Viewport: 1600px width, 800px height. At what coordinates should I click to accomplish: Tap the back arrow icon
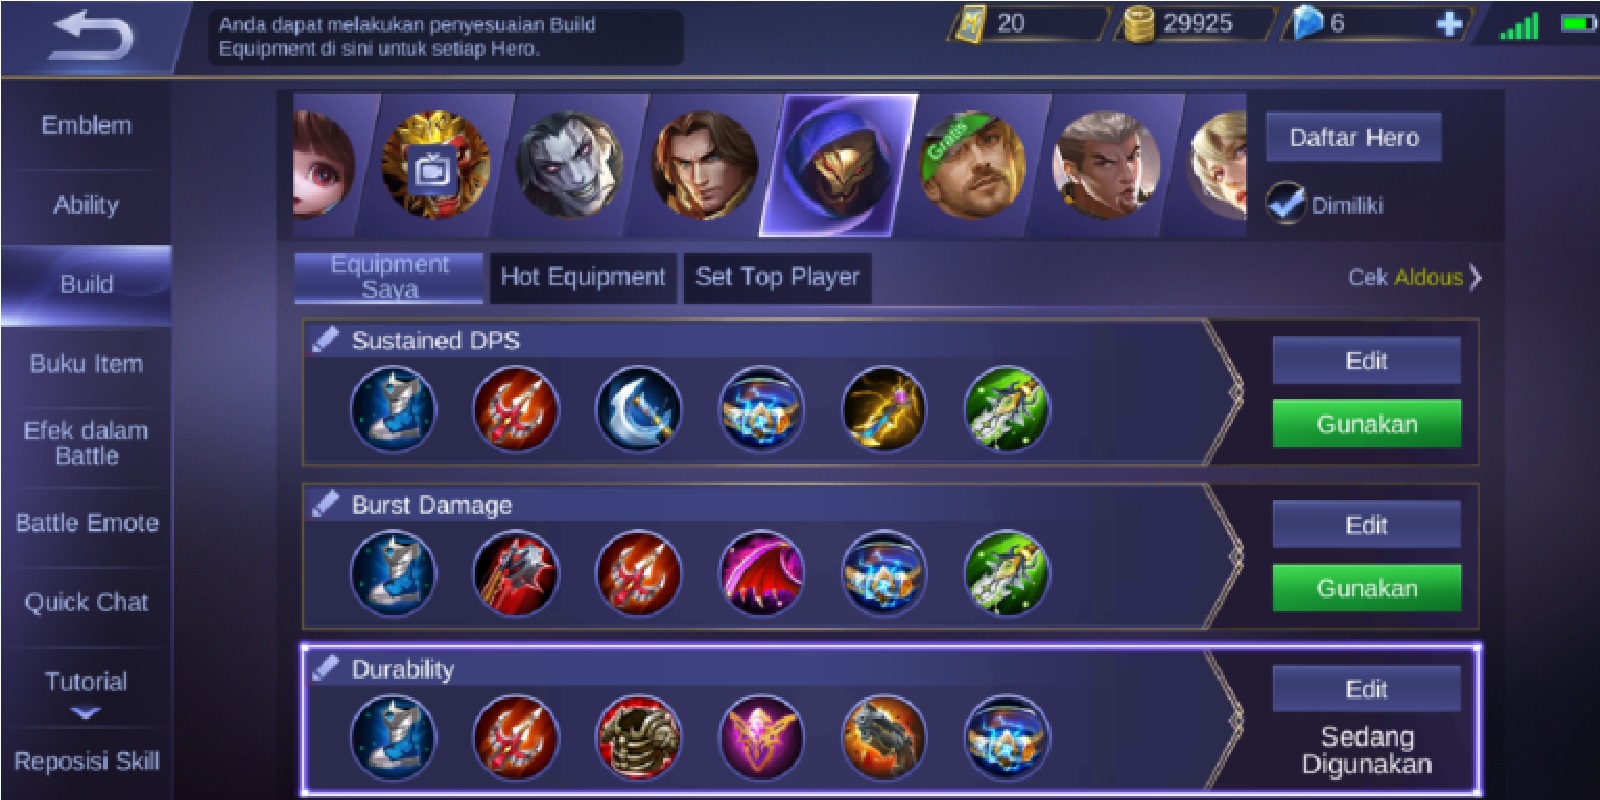(x=92, y=36)
